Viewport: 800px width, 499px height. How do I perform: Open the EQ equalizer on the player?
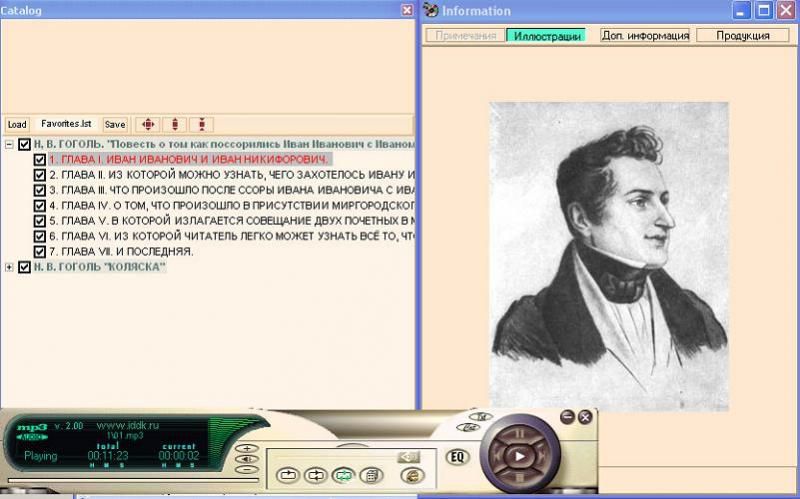tap(457, 457)
